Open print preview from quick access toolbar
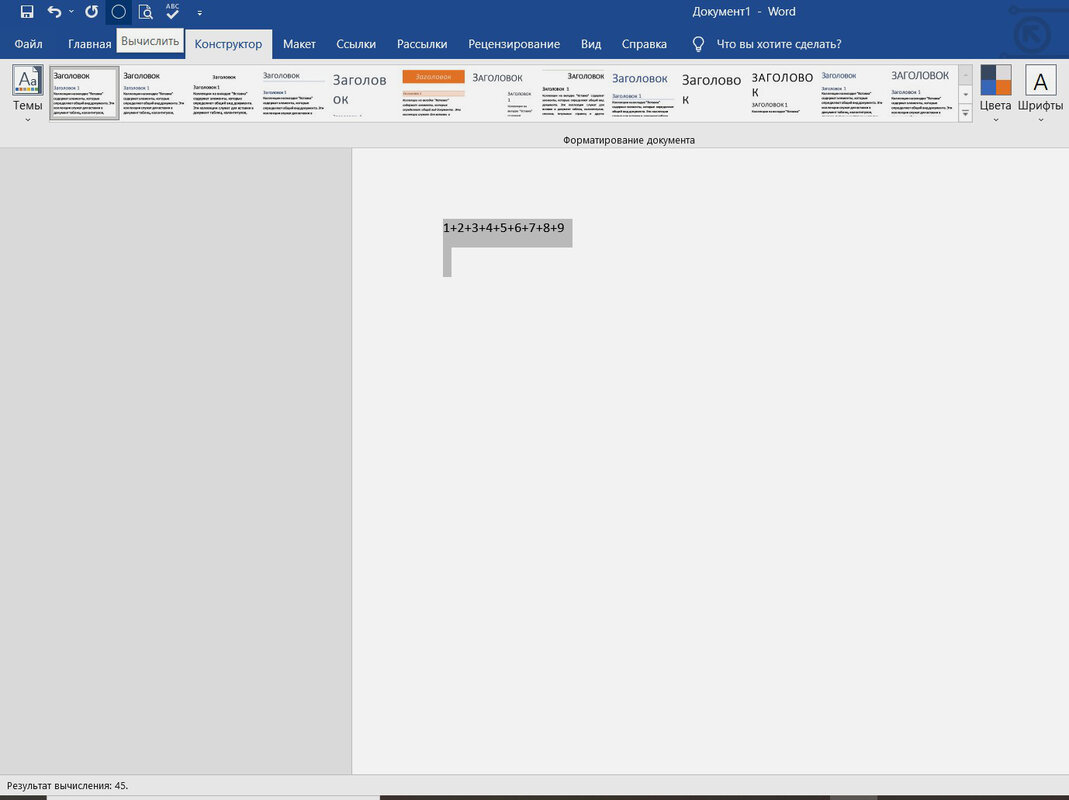The width and height of the screenshot is (1069, 800). pos(145,12)
